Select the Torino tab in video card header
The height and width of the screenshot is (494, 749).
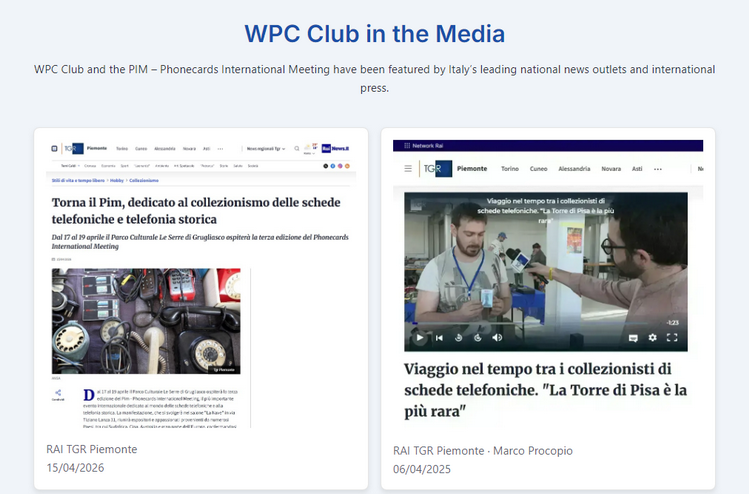pos(510,169)
